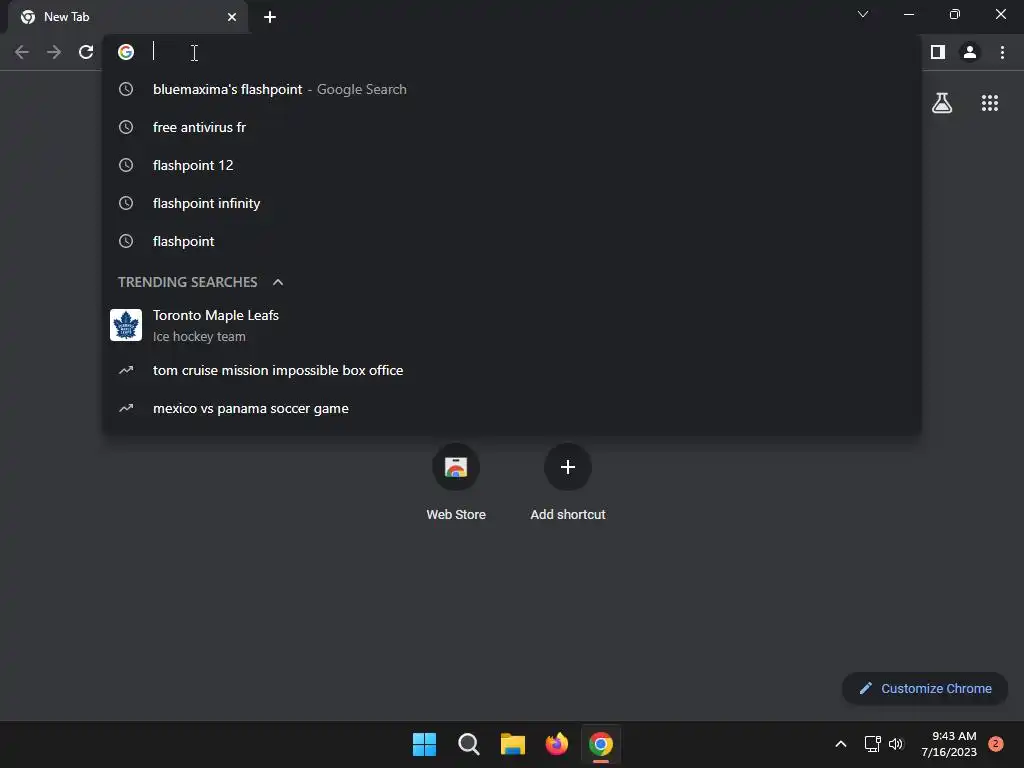
Task: Click the browser back arrow
Action: 22,52
